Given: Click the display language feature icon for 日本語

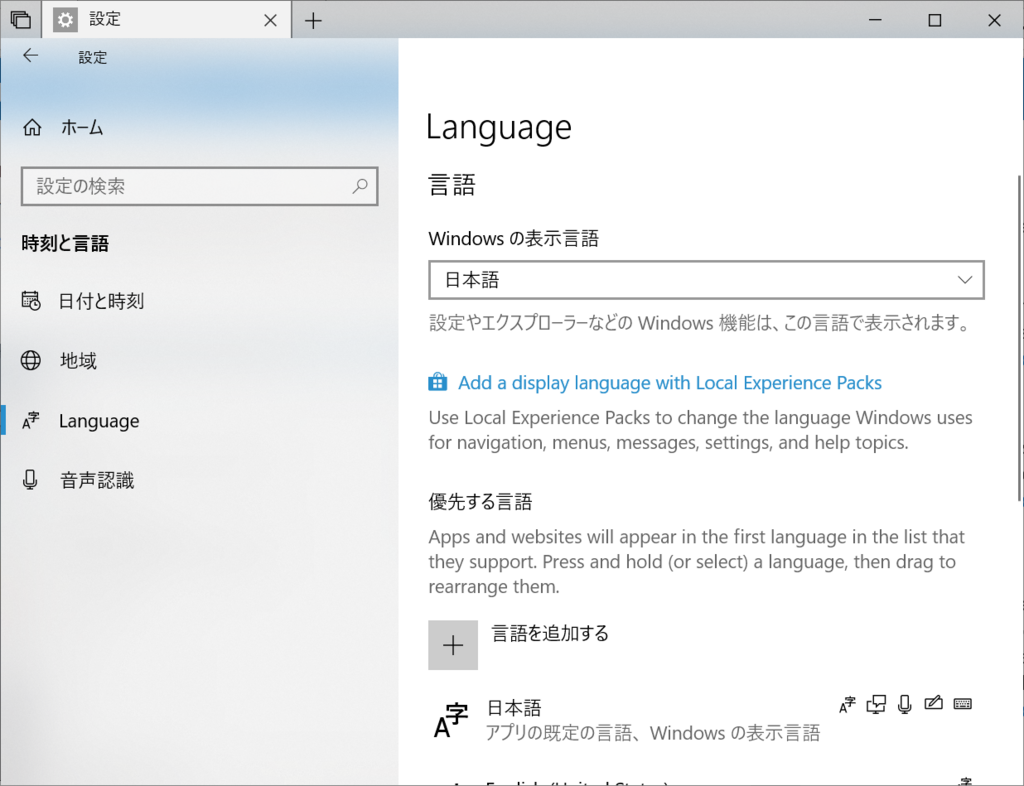Looking at the screenshot, I should click(x=847, y=704).
